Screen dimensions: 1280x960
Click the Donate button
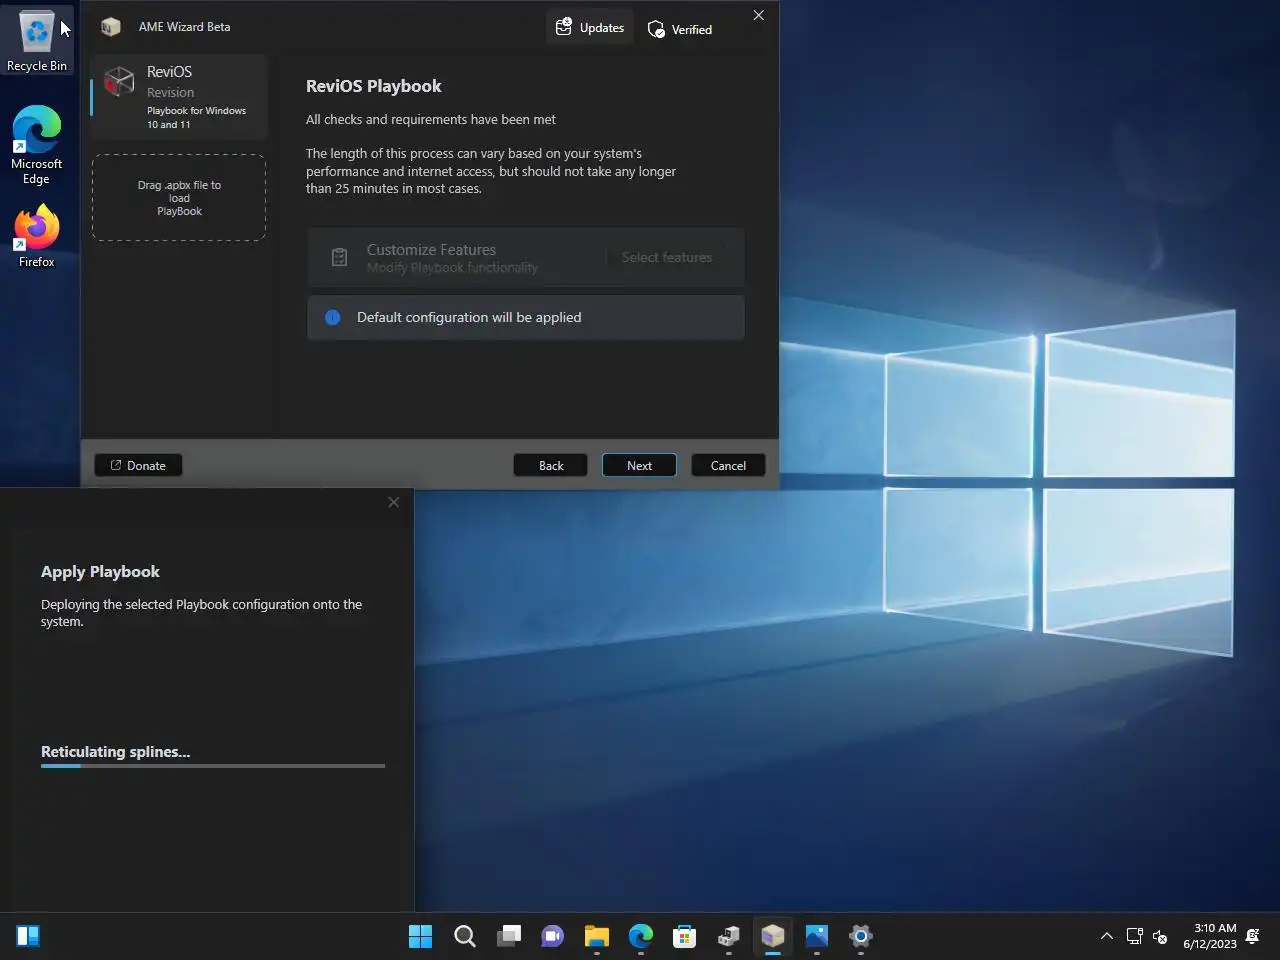(x=138, y=465)
